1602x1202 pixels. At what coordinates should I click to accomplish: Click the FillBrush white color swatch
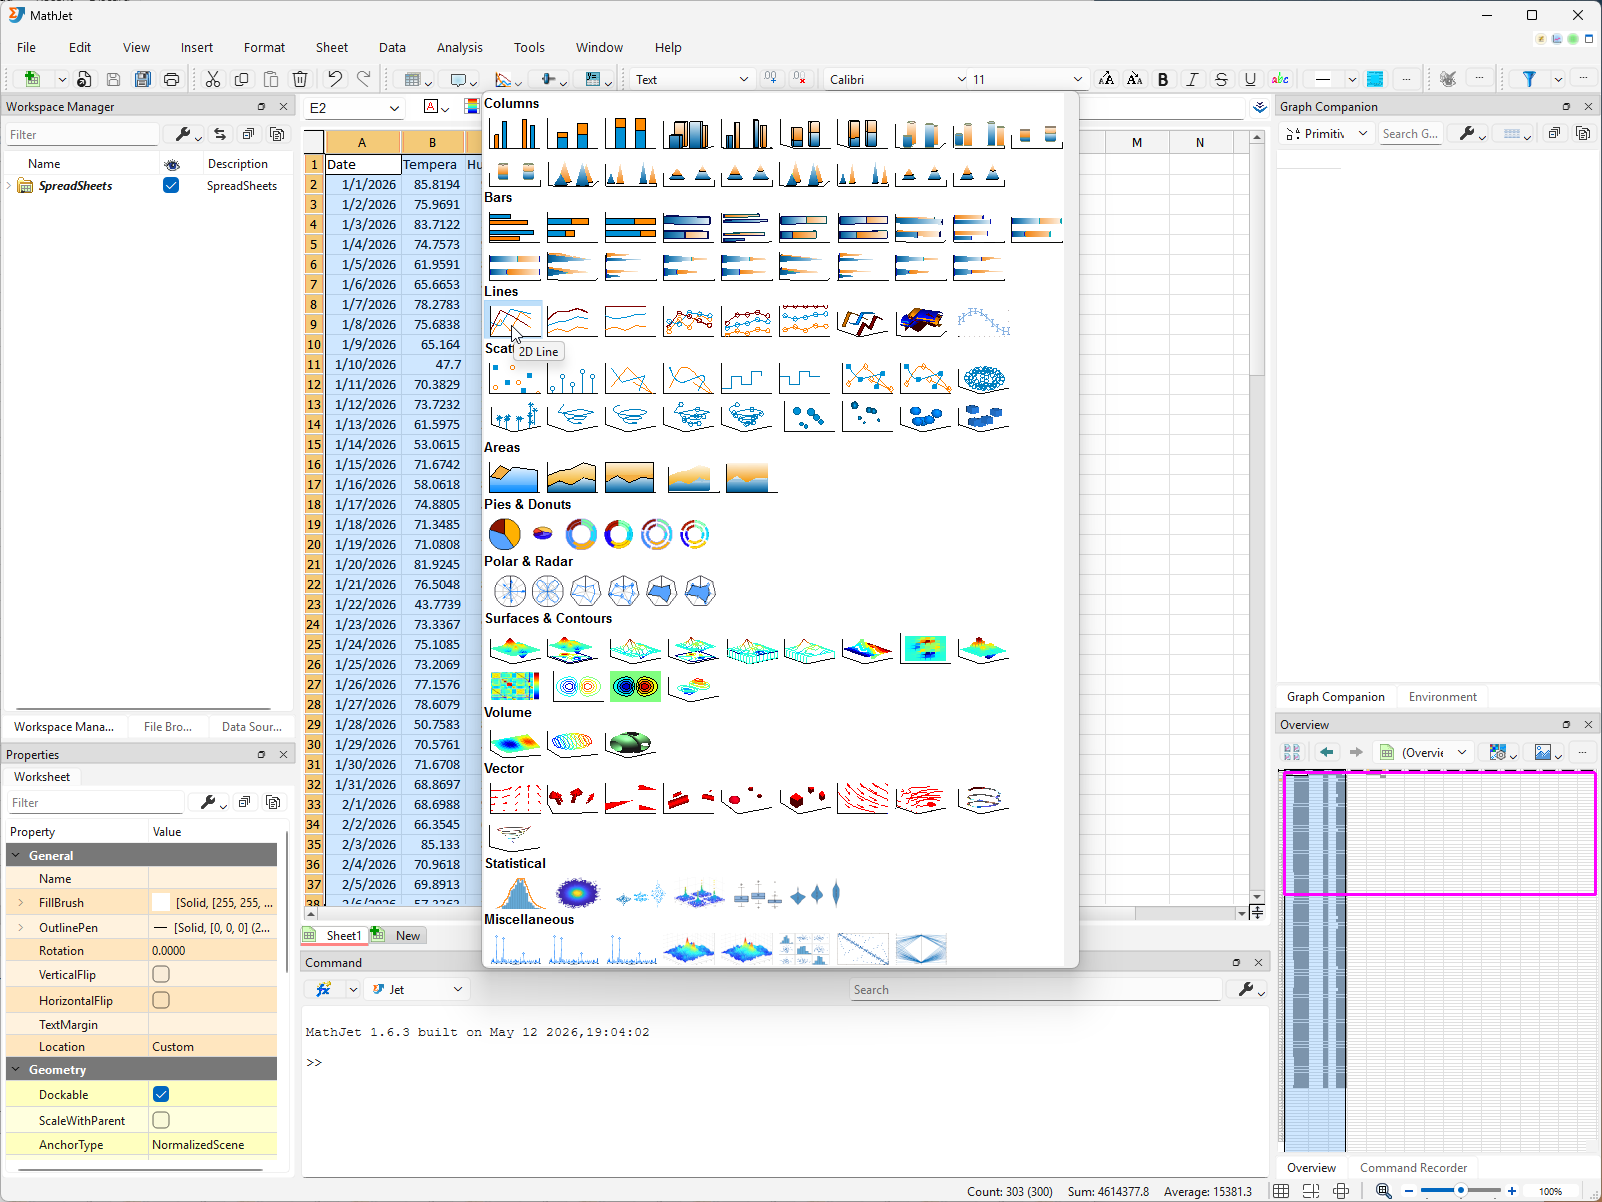161,902
